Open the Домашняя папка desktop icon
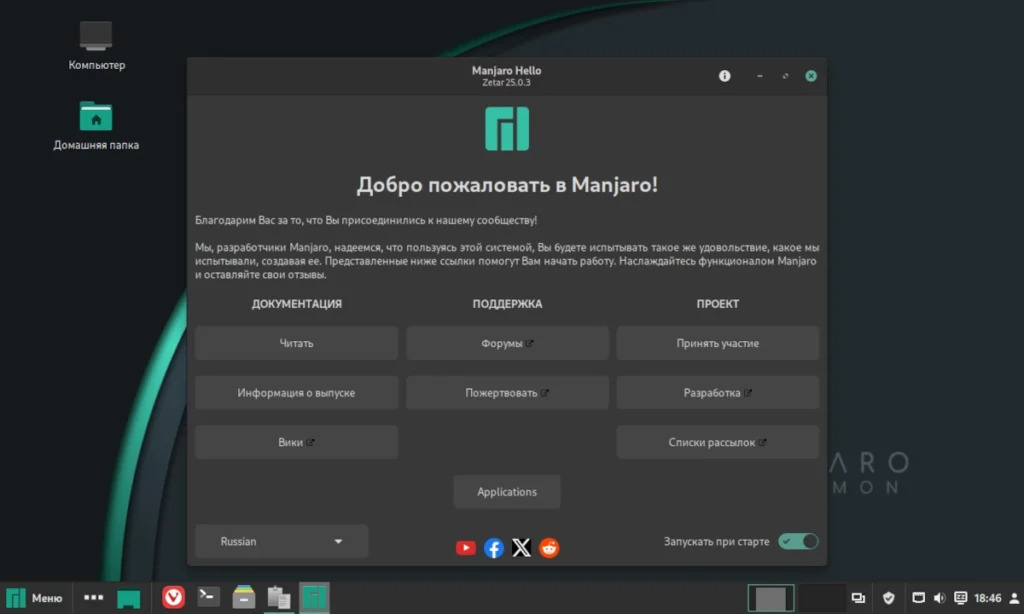 coord(96,125)
